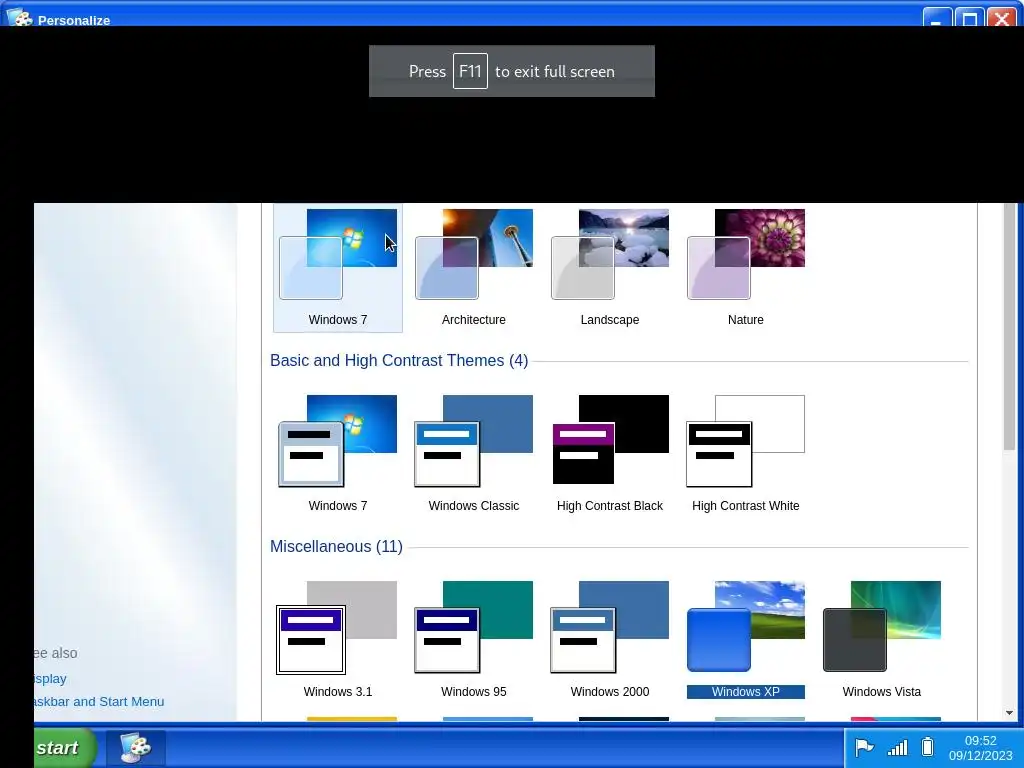Screen dimensions: 1024x768
Task: Click the Start button
Action: [x=63, y=748]
